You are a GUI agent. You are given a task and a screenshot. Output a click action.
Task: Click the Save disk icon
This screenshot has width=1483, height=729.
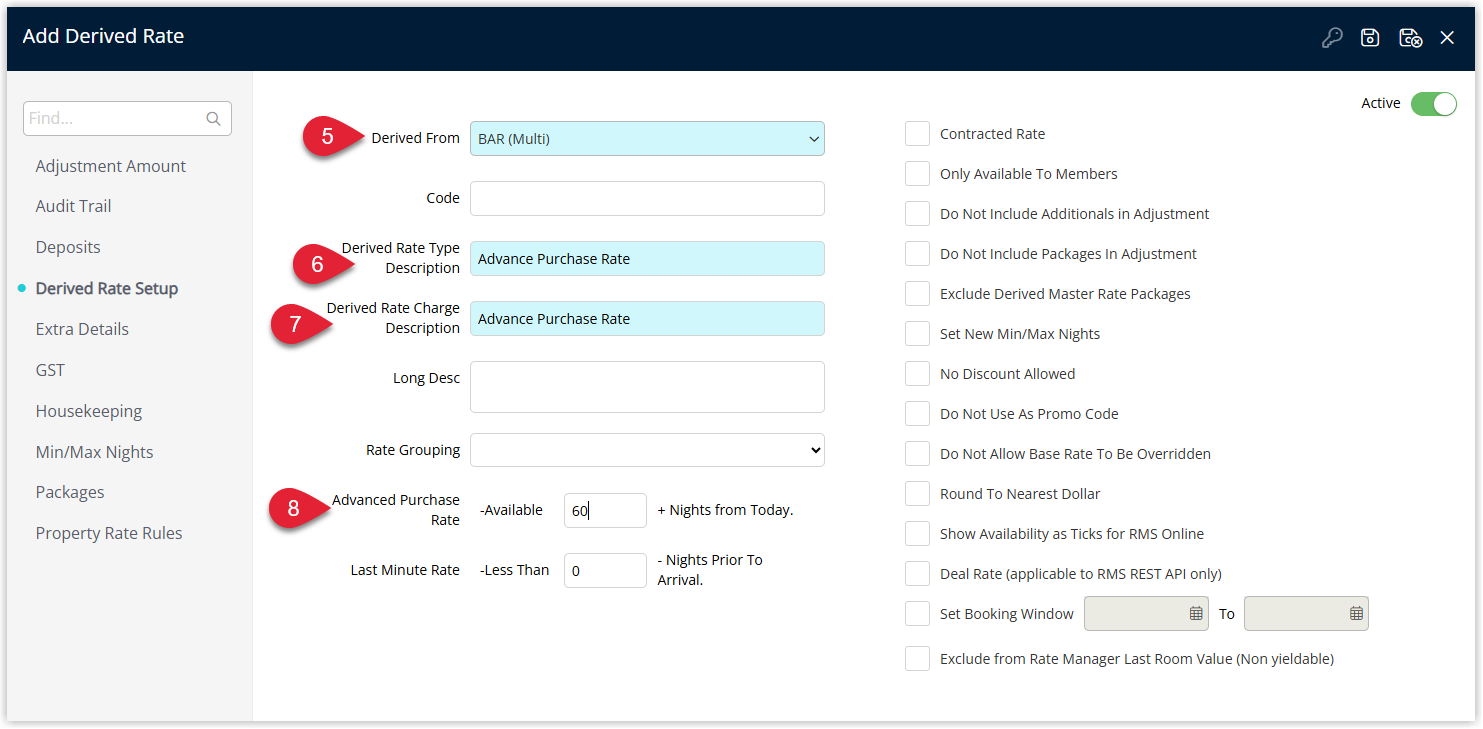pyautogui.click(x=1370, y=38)
